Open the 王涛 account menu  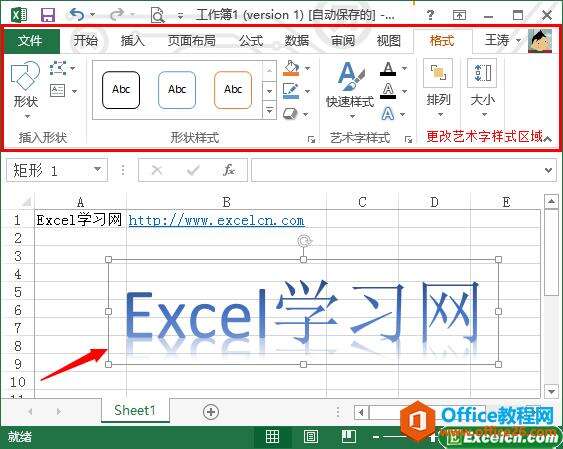tap(502, 40)
